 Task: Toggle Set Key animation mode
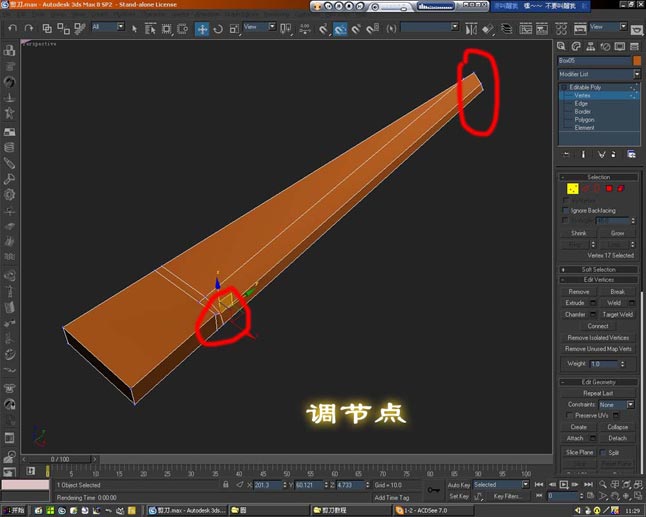(x=459, y=496)
